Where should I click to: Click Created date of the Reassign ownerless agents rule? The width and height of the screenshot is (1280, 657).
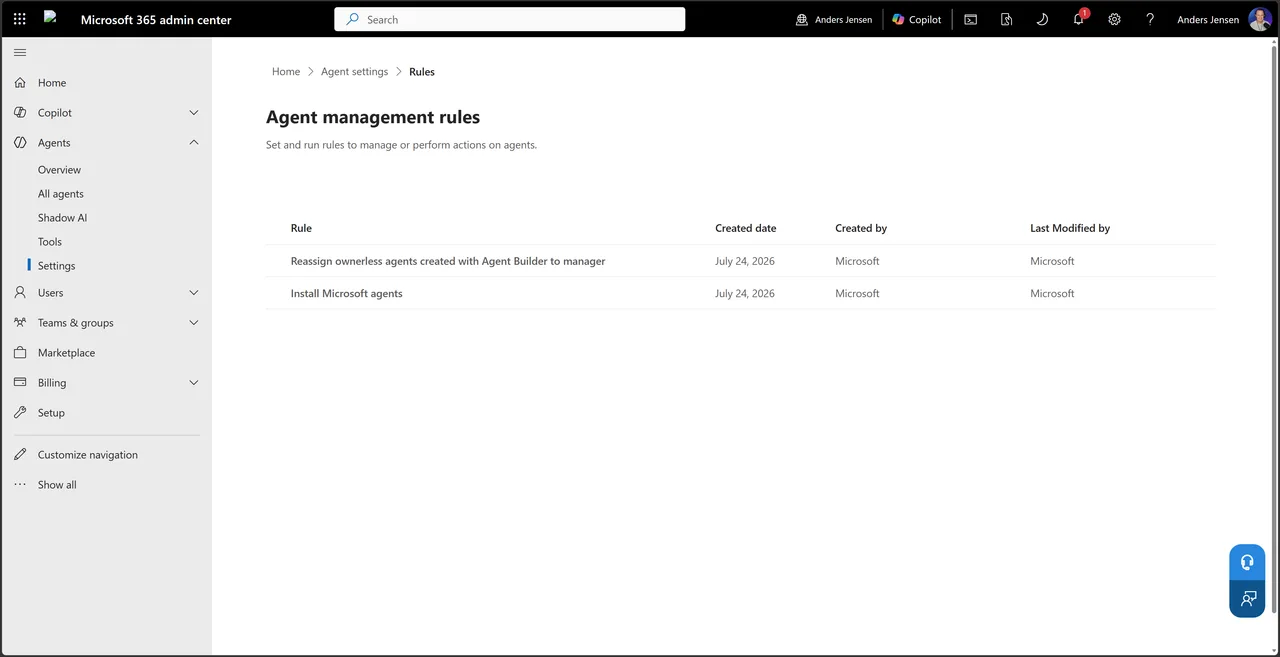pyautogui.click(x=745, y=261)
